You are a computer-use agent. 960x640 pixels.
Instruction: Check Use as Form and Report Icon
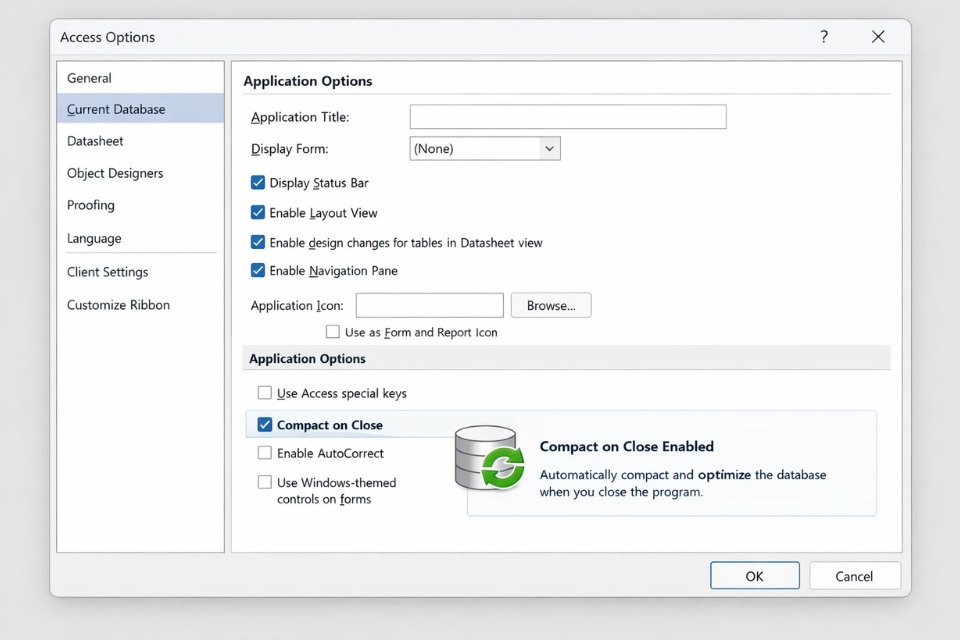[333, 332]
